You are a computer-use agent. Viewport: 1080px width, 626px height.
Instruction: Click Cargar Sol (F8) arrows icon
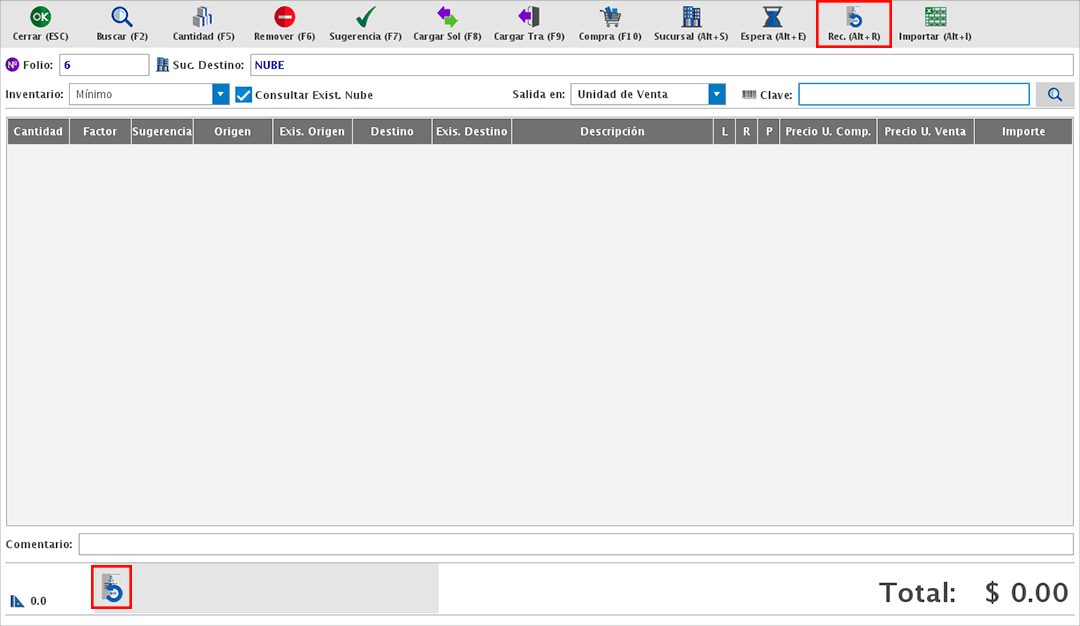click(x=447, y=17)
